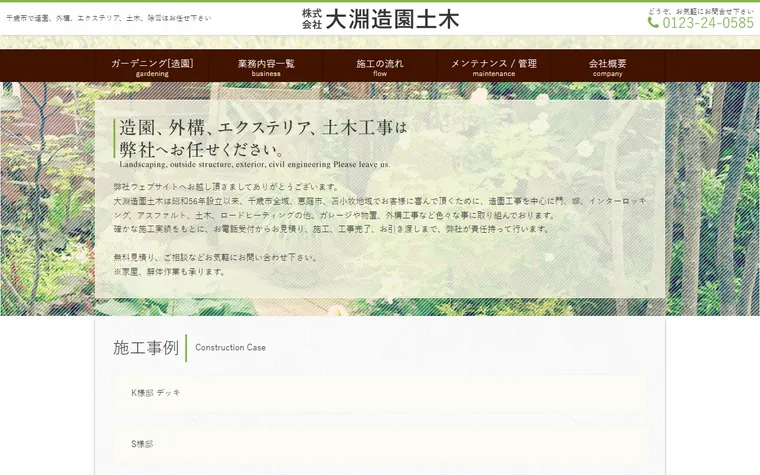Screen dimensions: 760x475
Task: Click the 施工事例 section heading
Action: tap(146, 348)
